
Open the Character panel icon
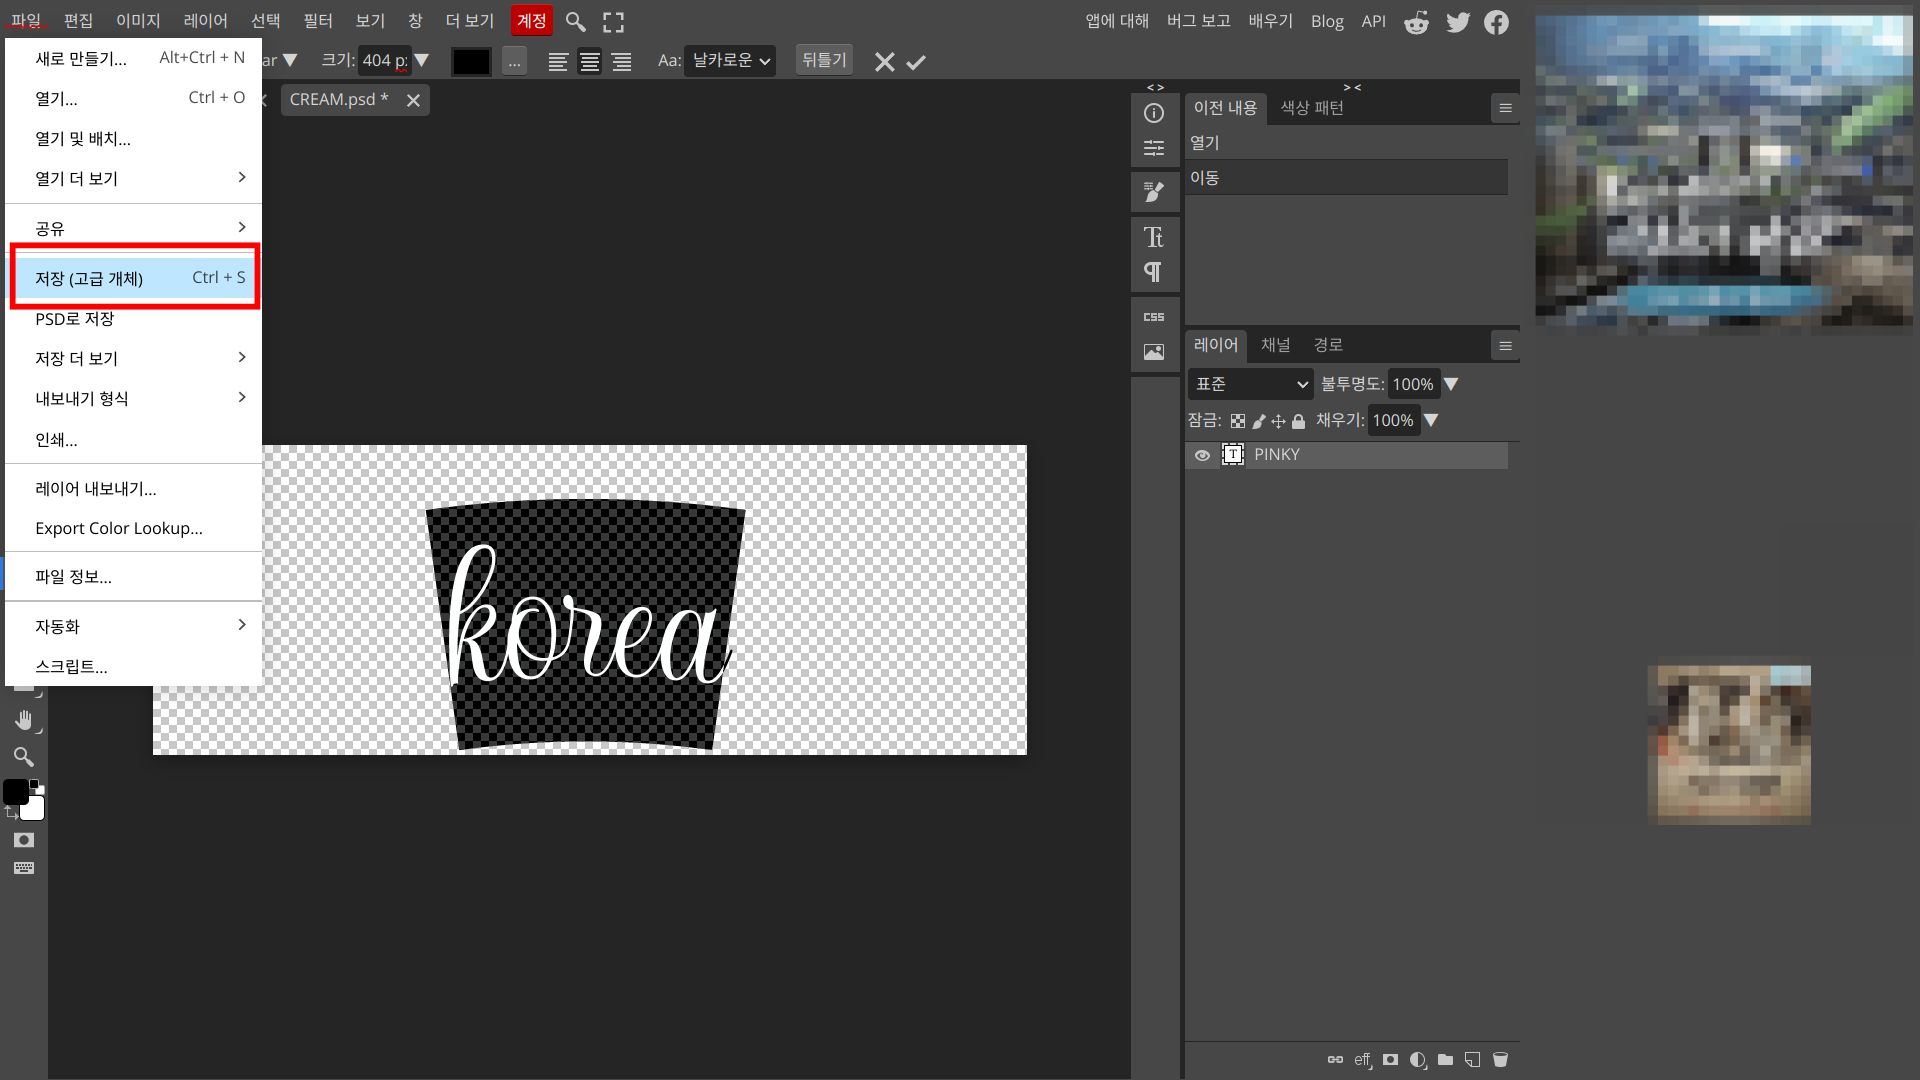point(1154,237)
